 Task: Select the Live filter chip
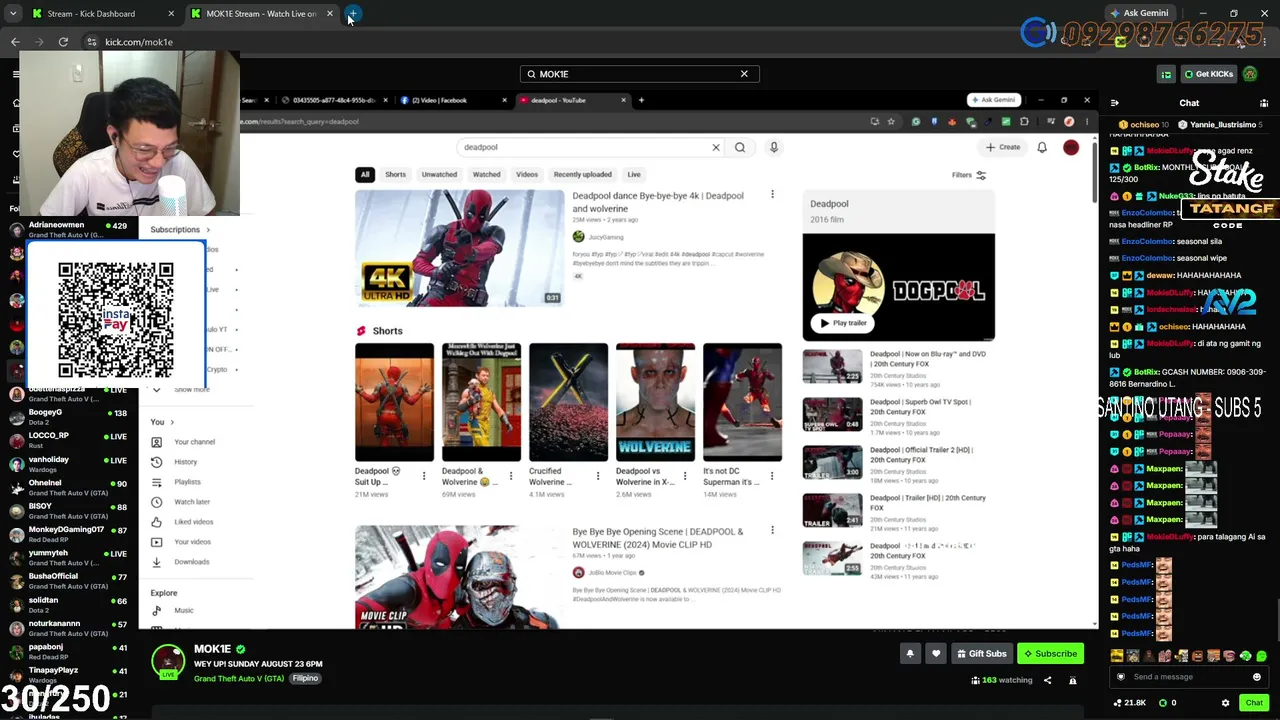(634, 175)
